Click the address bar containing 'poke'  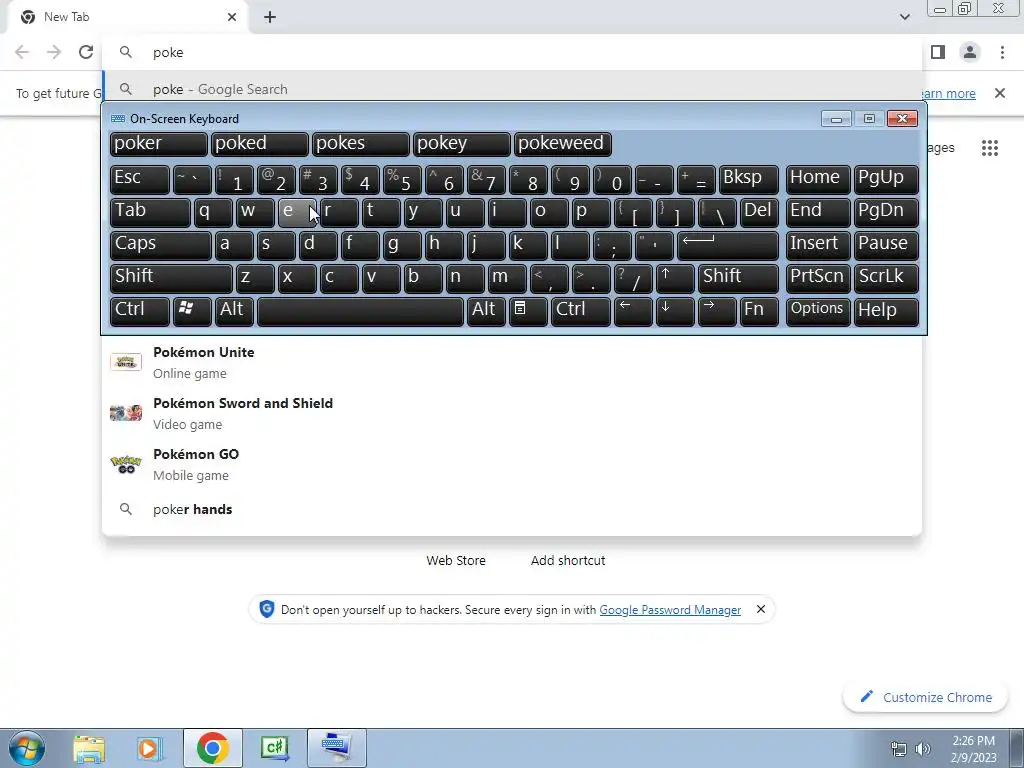[x=512, y=52]
